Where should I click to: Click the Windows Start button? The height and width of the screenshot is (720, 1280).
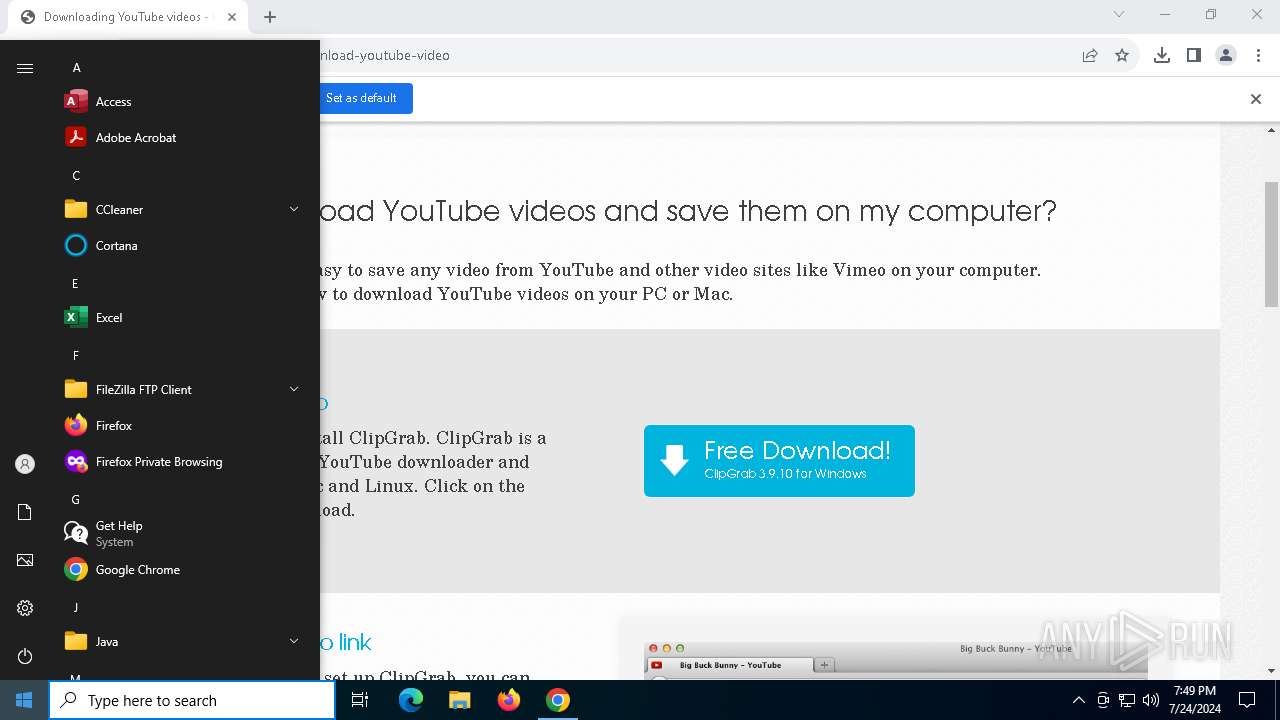point(24,700)
